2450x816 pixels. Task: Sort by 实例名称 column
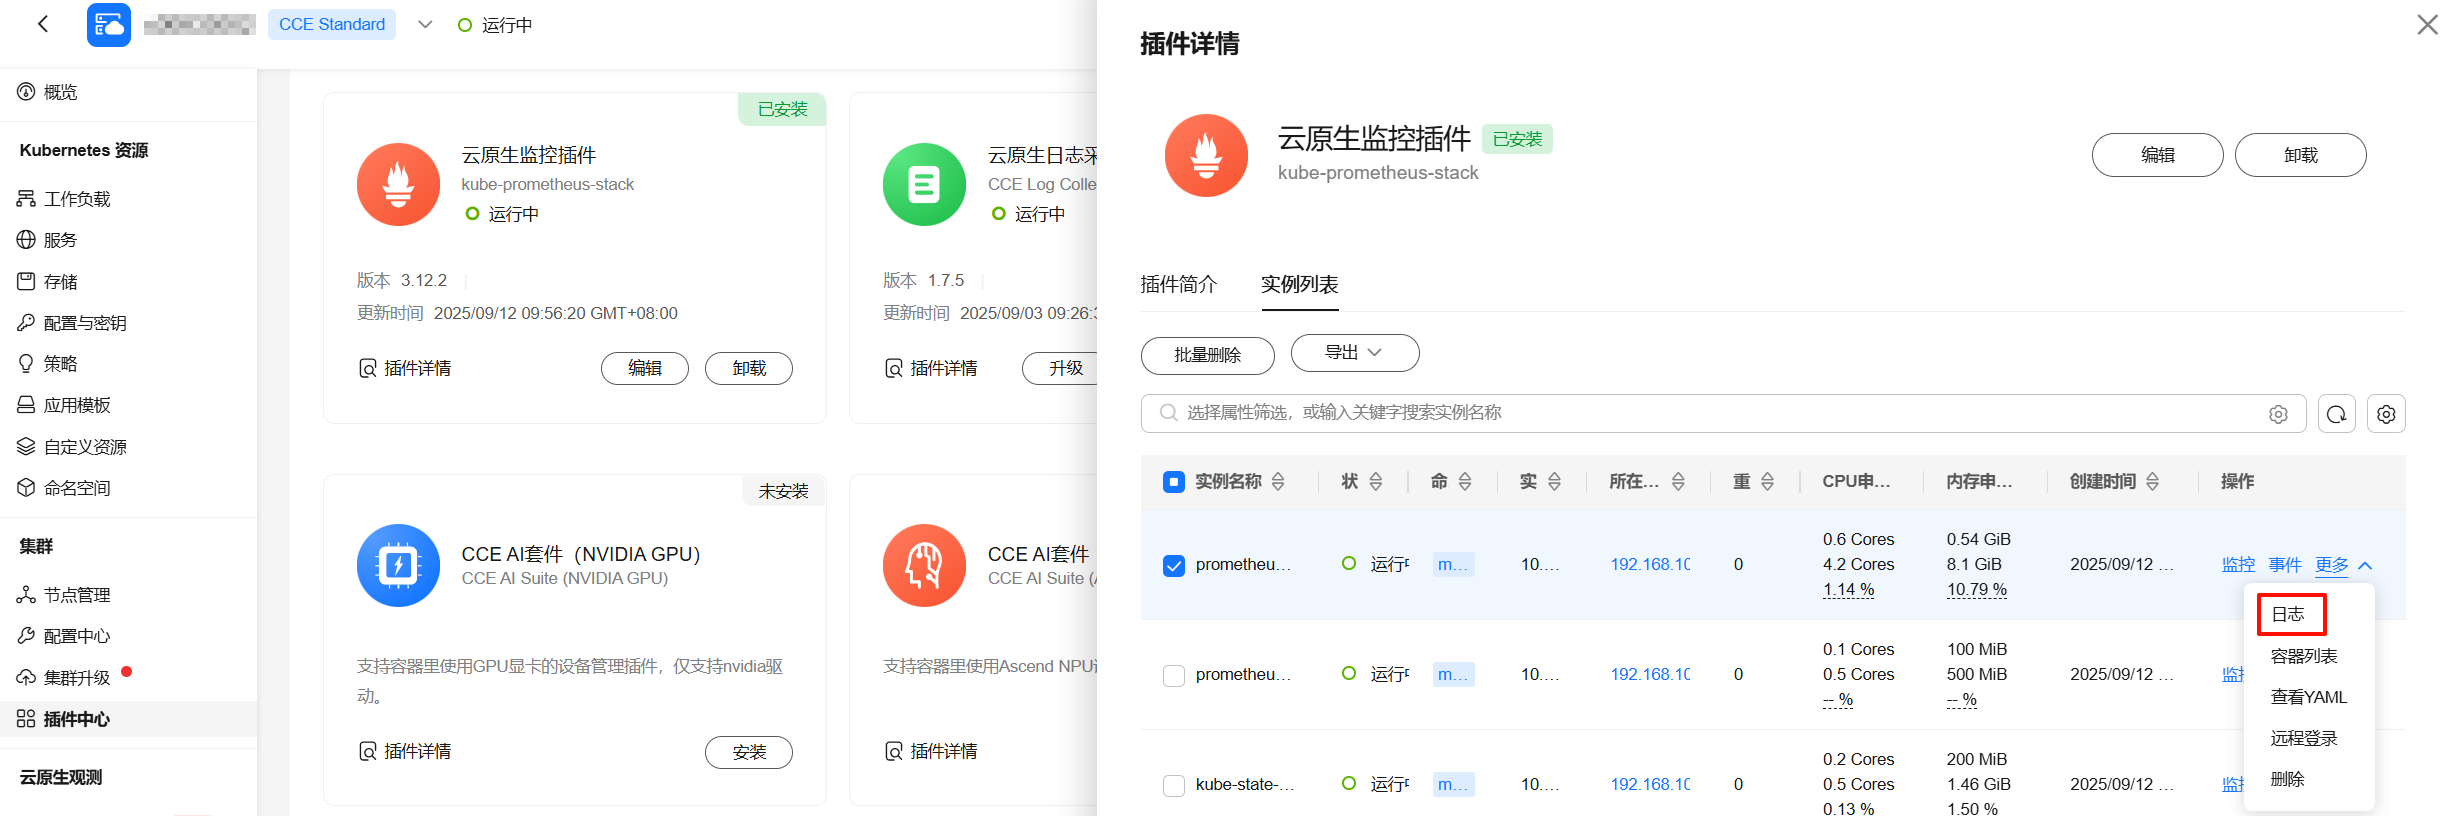pyautogui.click(x=1278, y=482)
